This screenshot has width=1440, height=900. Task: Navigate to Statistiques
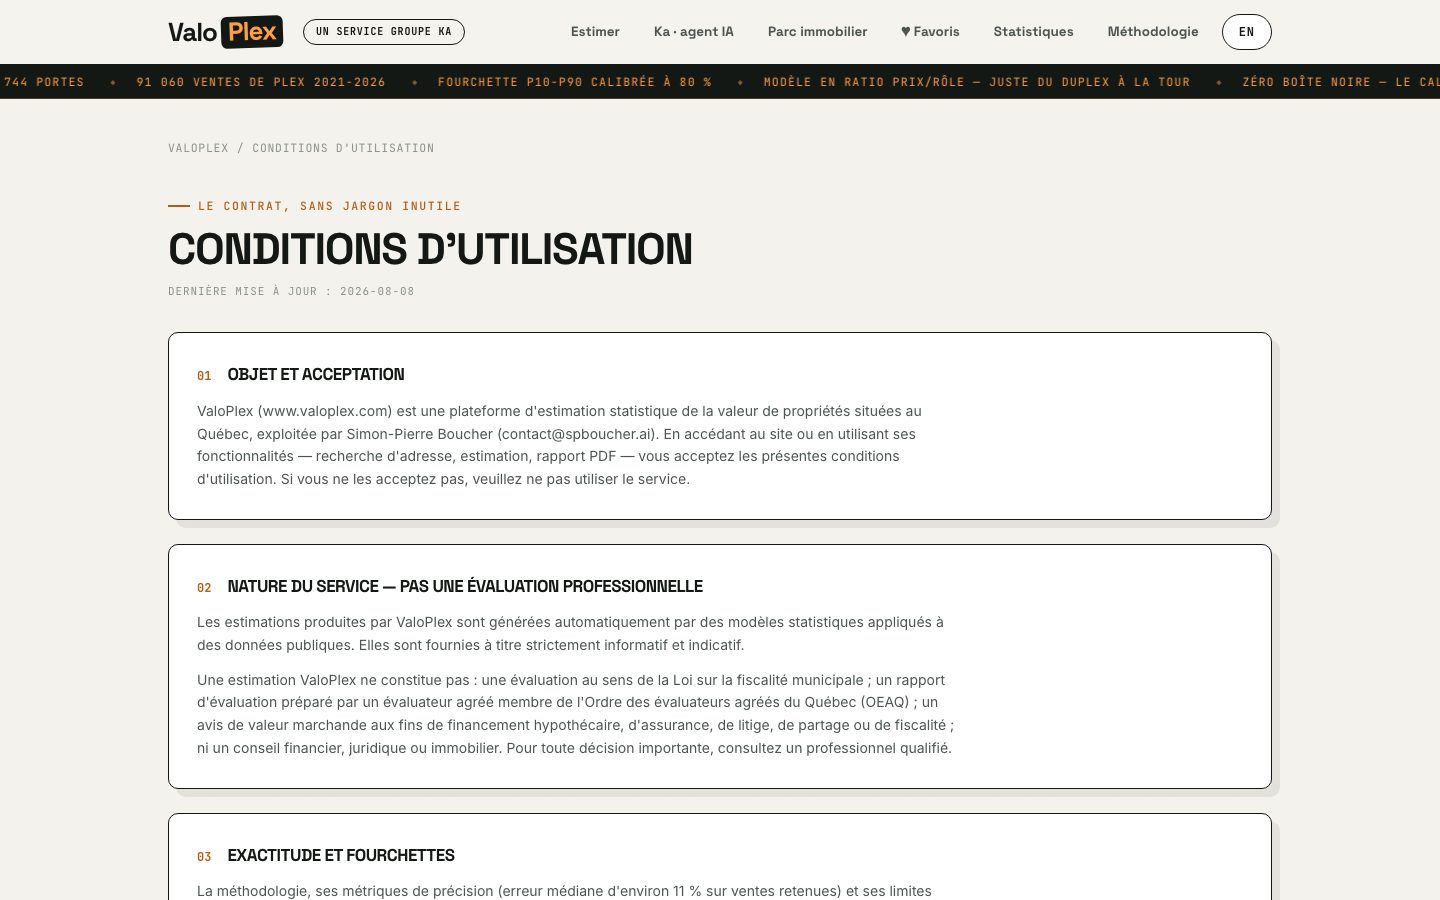(x=1033, y=32)
